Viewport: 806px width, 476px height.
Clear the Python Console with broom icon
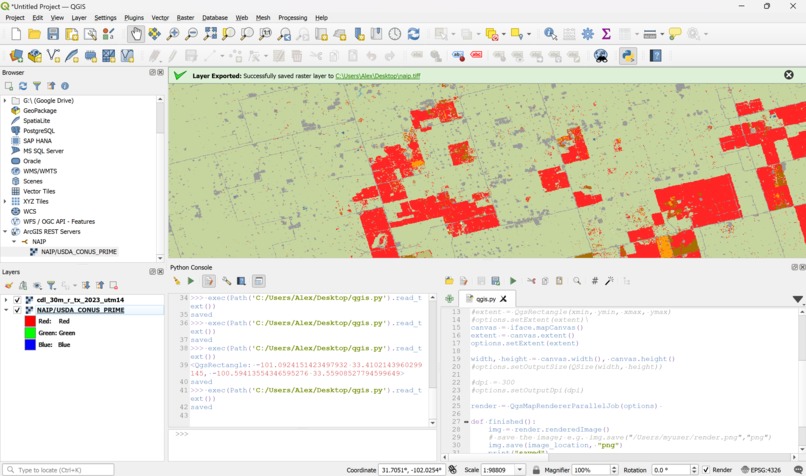point(177,281)
